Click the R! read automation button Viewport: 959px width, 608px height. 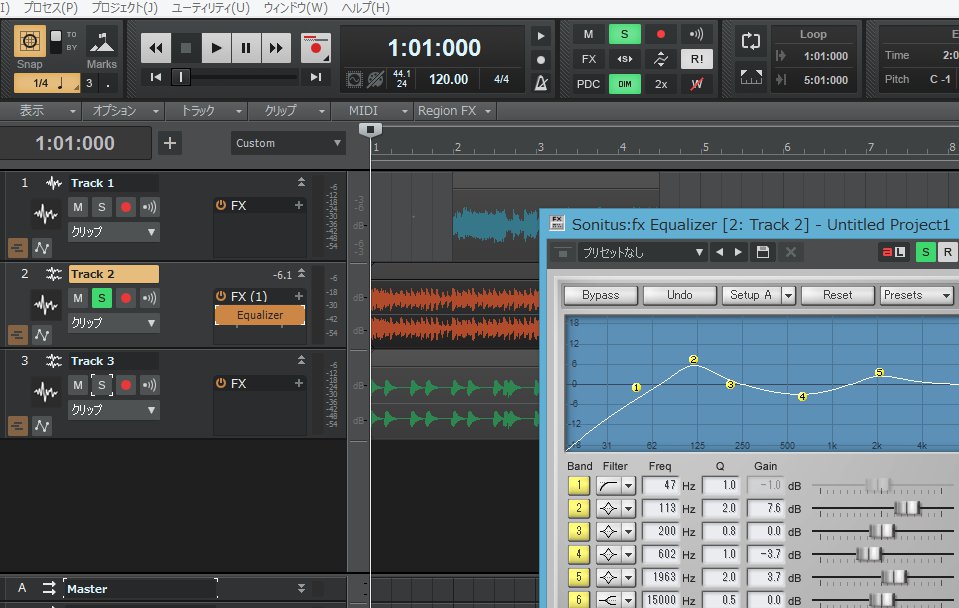point(697,59)
